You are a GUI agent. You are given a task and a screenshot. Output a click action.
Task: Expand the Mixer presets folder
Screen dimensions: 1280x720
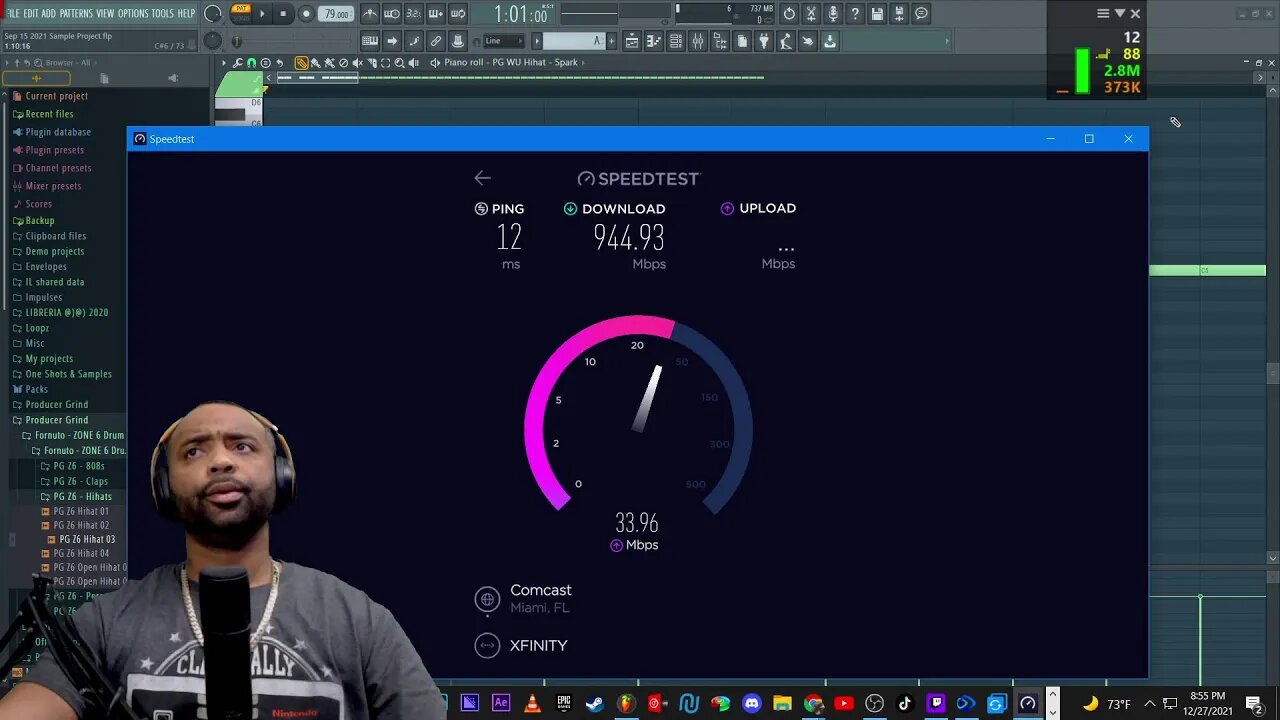(x=47, y=186)
